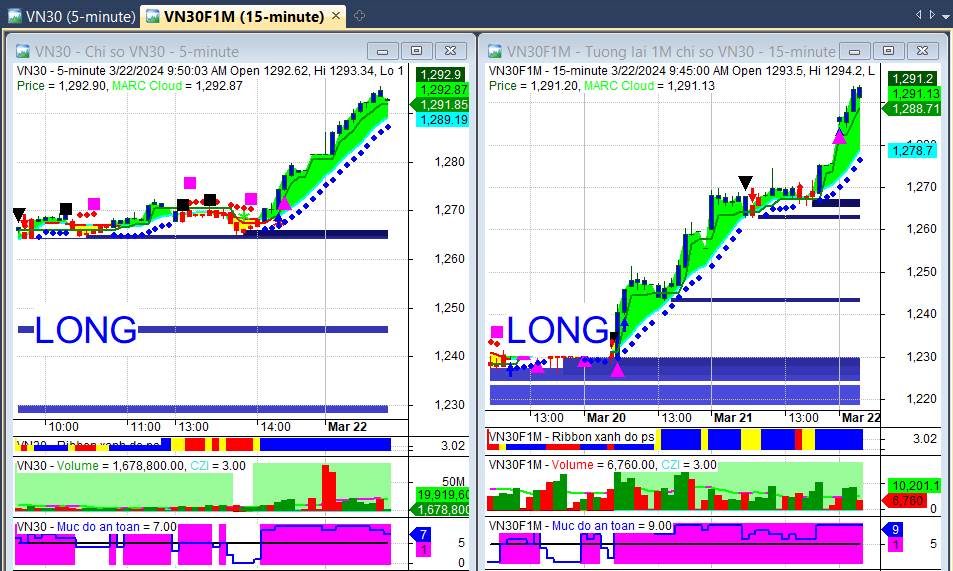Screen dimensions: 953x571
Task: Click the VN30F1M tab chart icon
Action: click(x=153, y=16)
